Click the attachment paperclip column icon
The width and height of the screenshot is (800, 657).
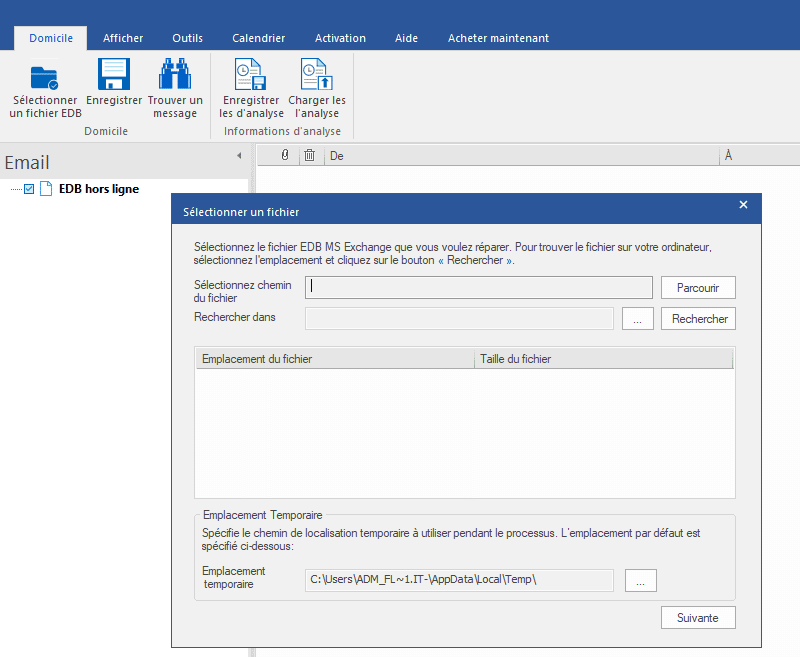285,155
